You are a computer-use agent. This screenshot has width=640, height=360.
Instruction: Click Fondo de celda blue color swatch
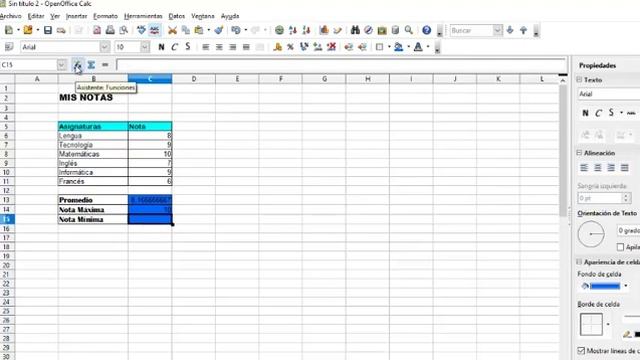[x=605, y=286]
